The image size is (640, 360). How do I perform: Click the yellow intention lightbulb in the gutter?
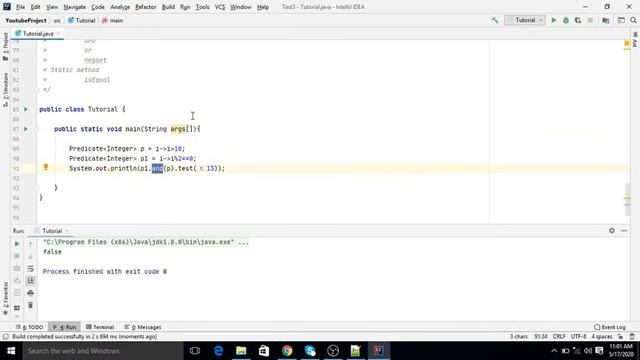[x=46, y=167]
